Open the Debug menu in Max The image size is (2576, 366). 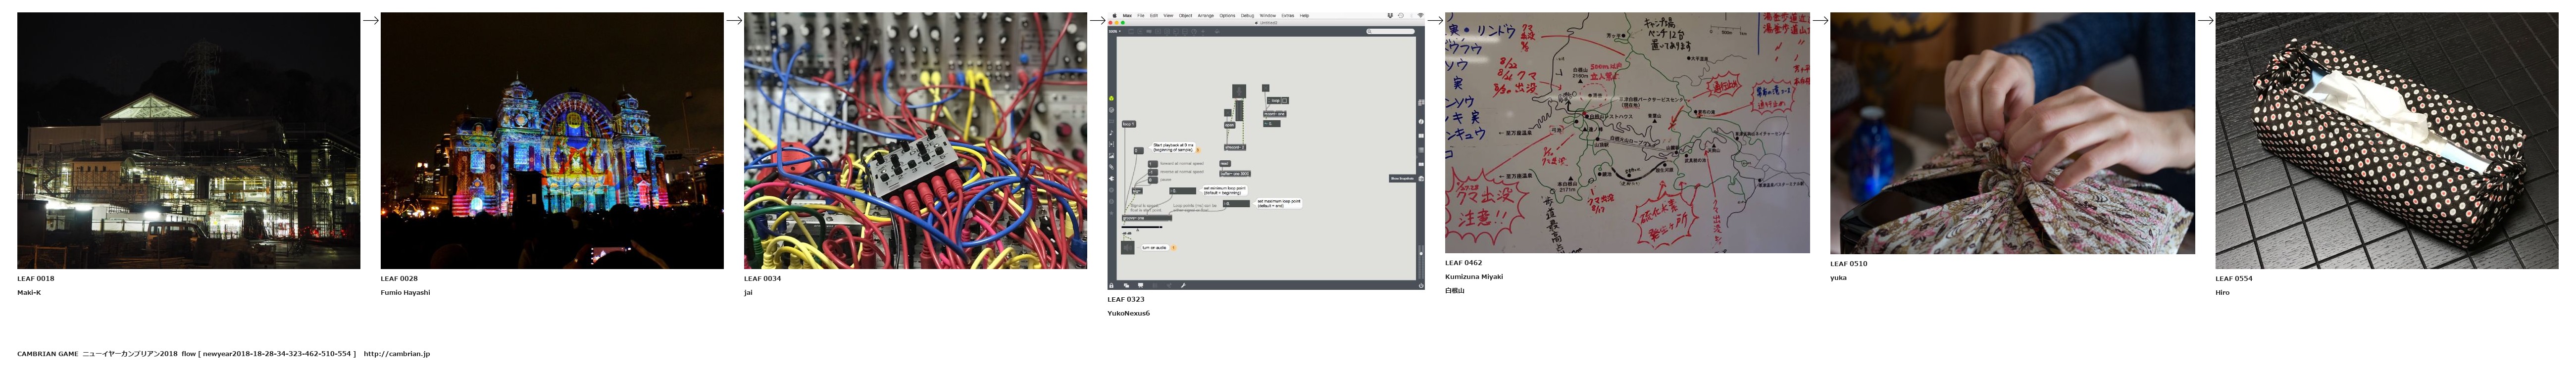pos(1247,16)
